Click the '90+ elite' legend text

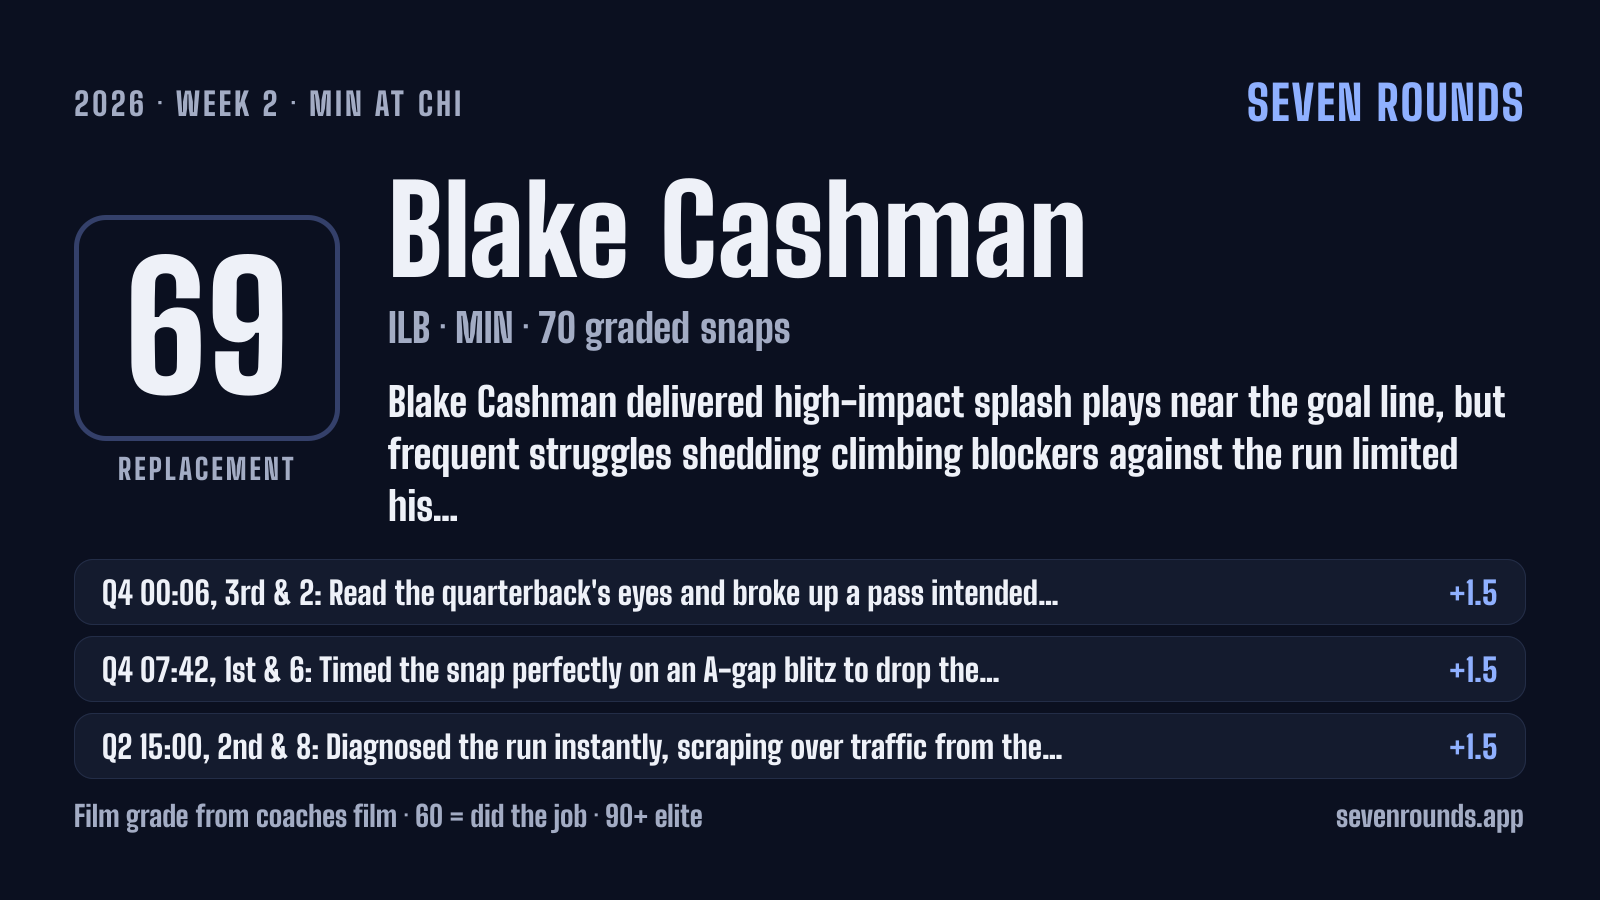coord(654,816)
